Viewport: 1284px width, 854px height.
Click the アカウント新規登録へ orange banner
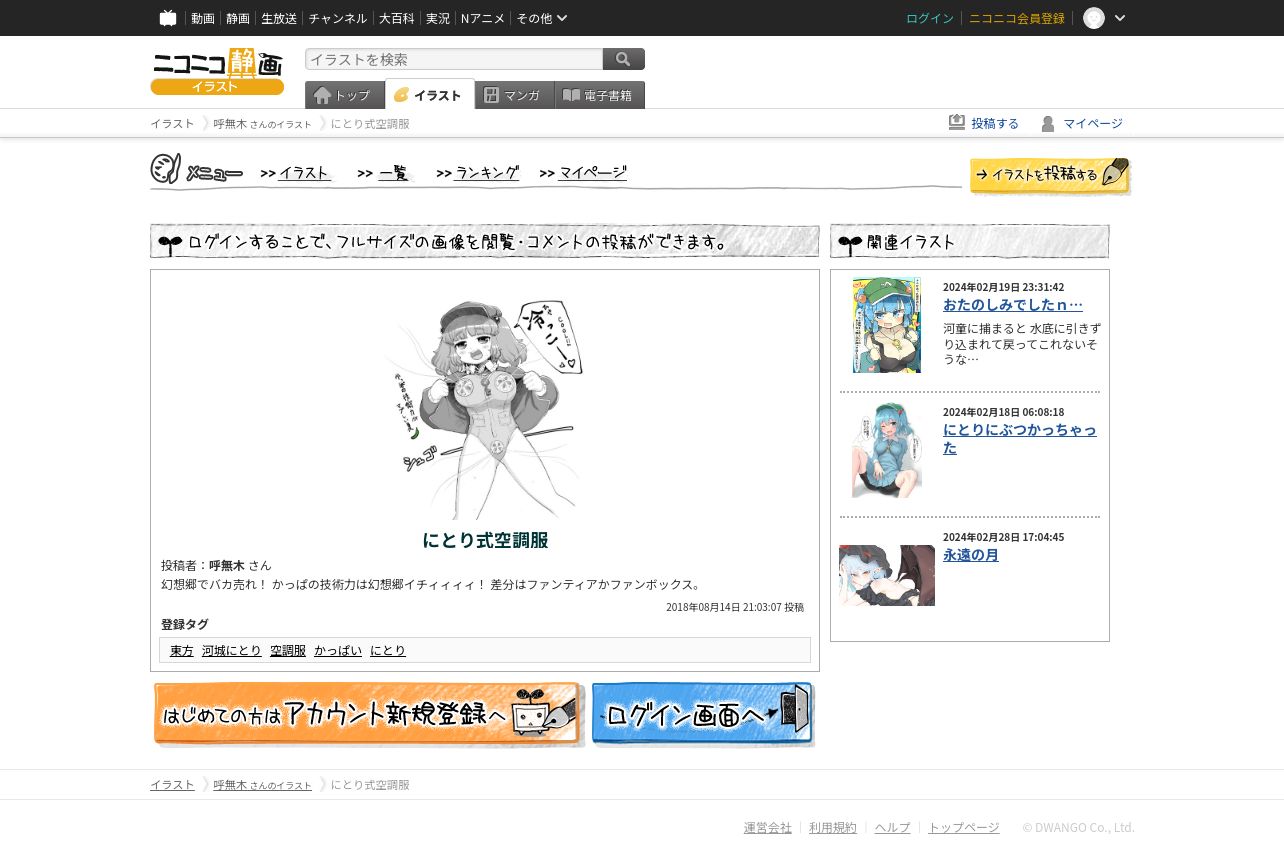tap(368, 714)
